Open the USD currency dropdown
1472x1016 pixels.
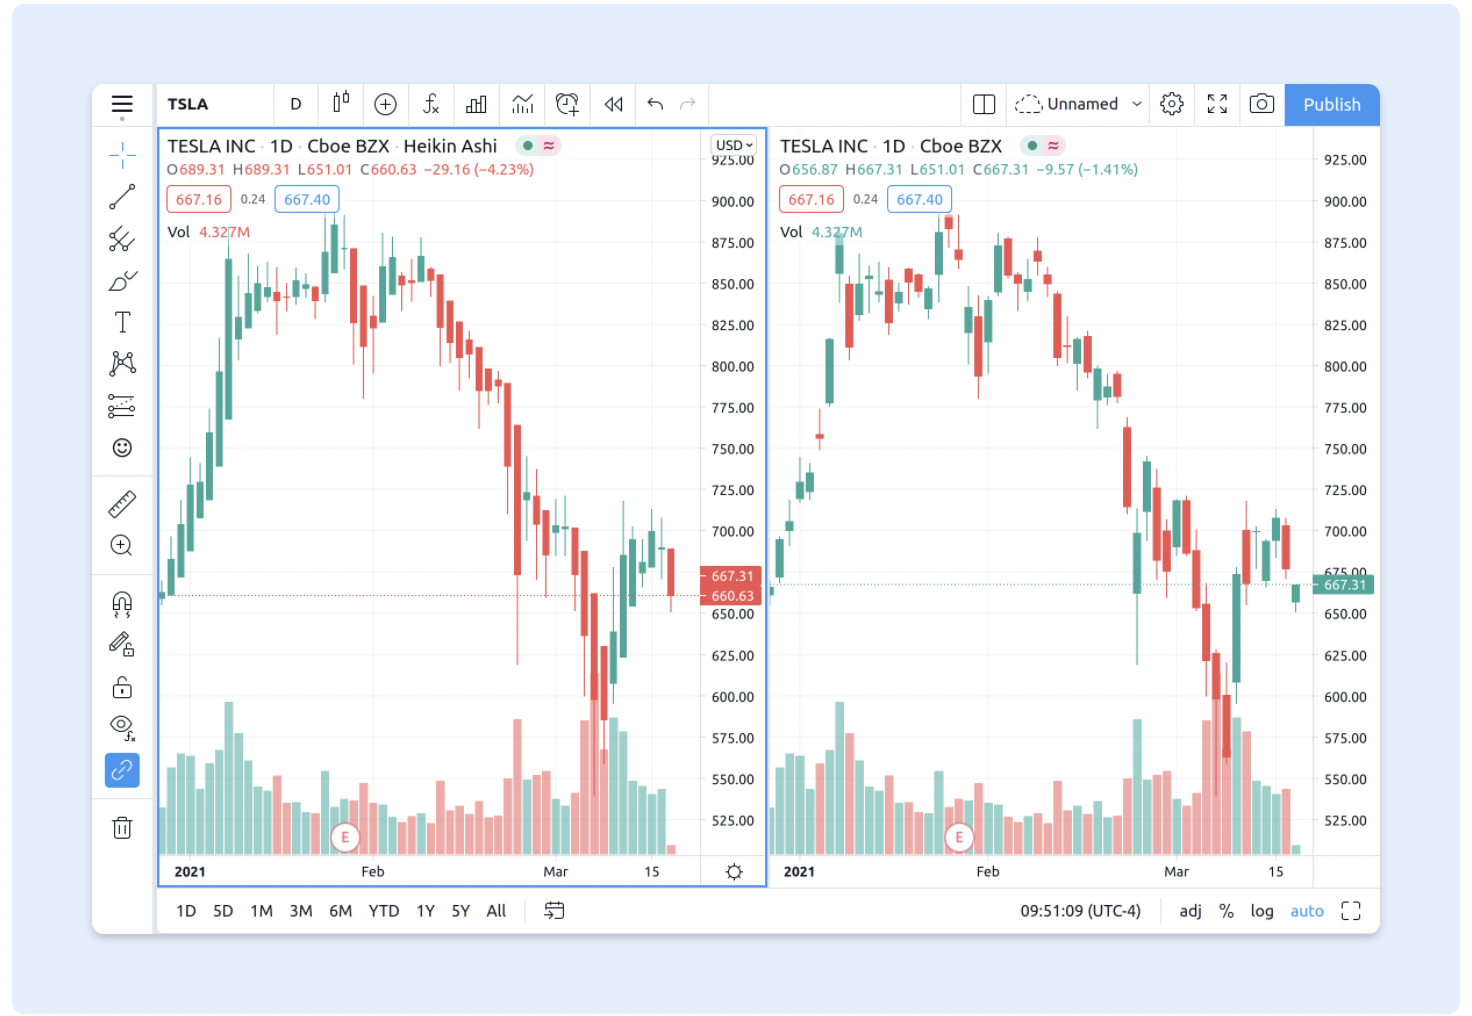[x=734, y=145]
